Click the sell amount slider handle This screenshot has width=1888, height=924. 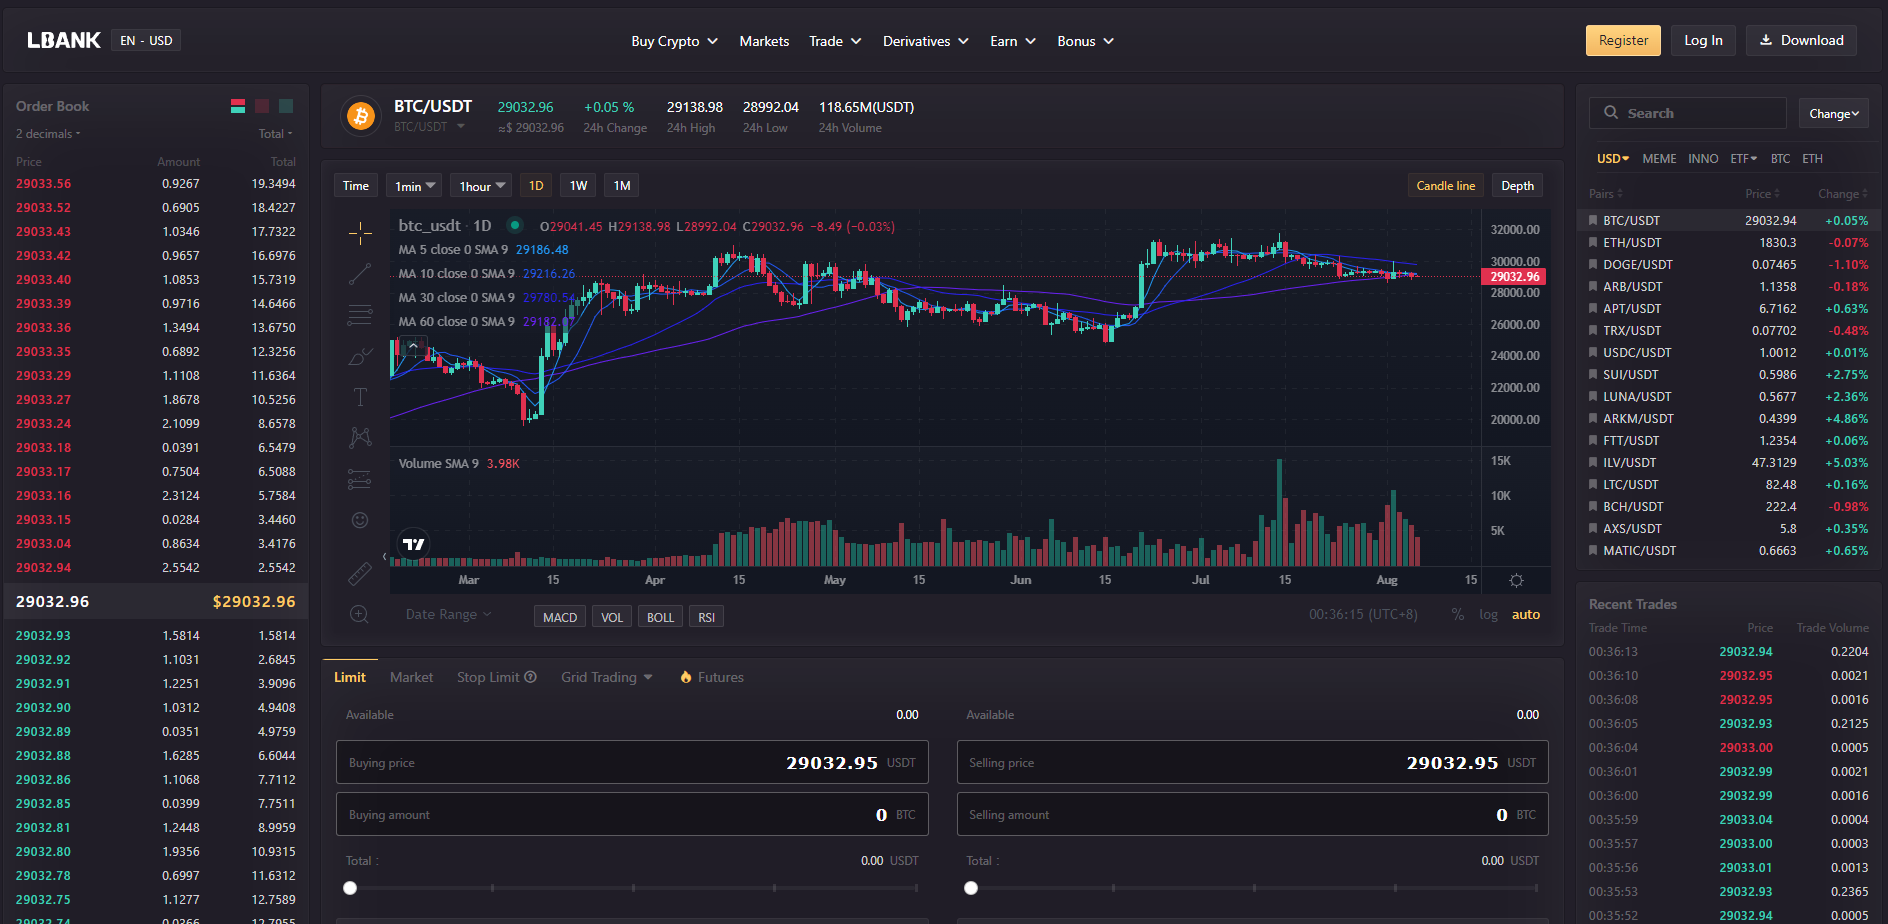(x=971, y=888)
